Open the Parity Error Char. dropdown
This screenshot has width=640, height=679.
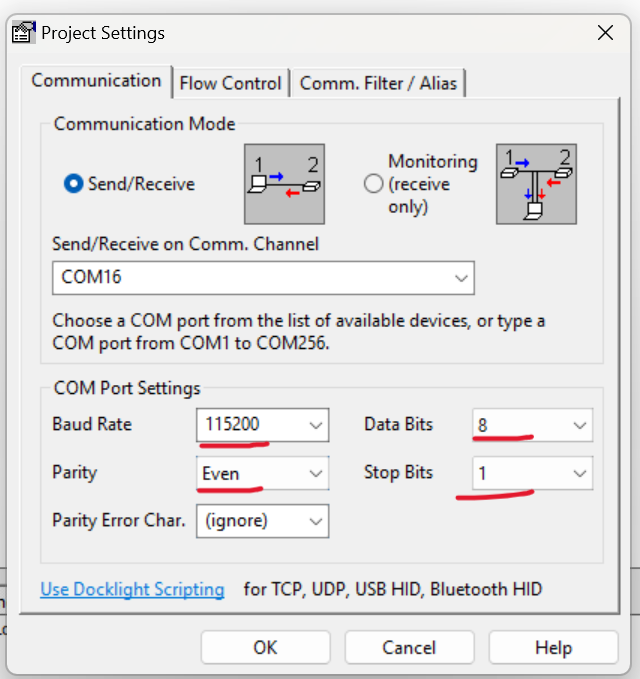(x=316, y=521)
